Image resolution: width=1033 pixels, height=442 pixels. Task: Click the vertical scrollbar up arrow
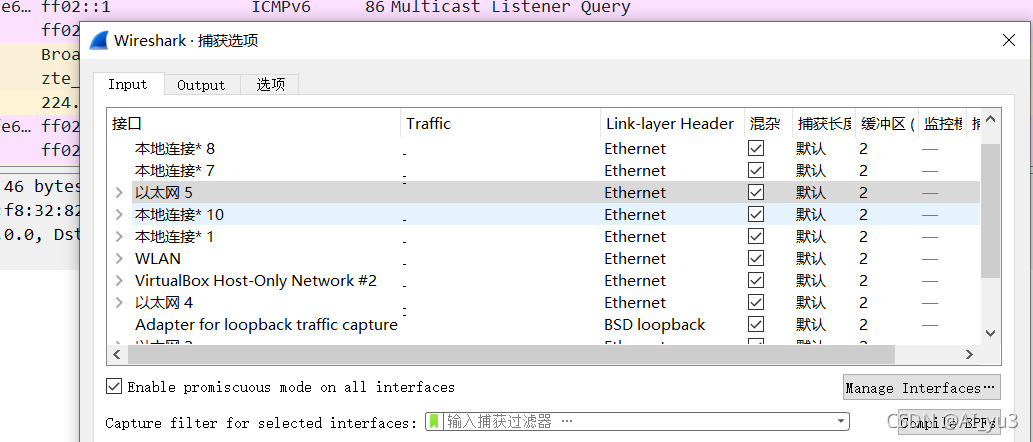point(990,121)
